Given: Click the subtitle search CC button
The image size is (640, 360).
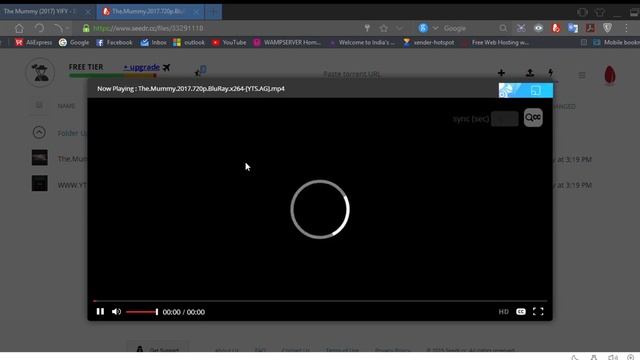Looking at the screenshot, I should 533,118.
